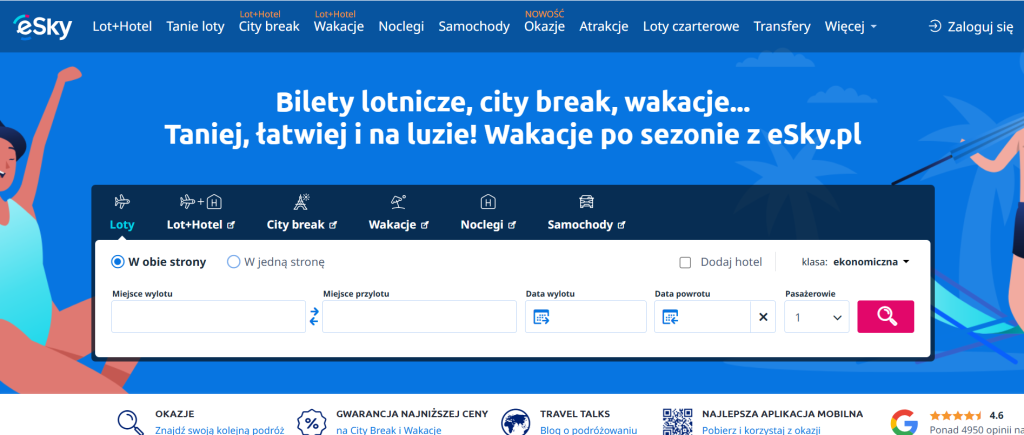Click the hotel icon above Noclegi
This screenshot has height=435, width=1024.
click(x=488, y=202)
